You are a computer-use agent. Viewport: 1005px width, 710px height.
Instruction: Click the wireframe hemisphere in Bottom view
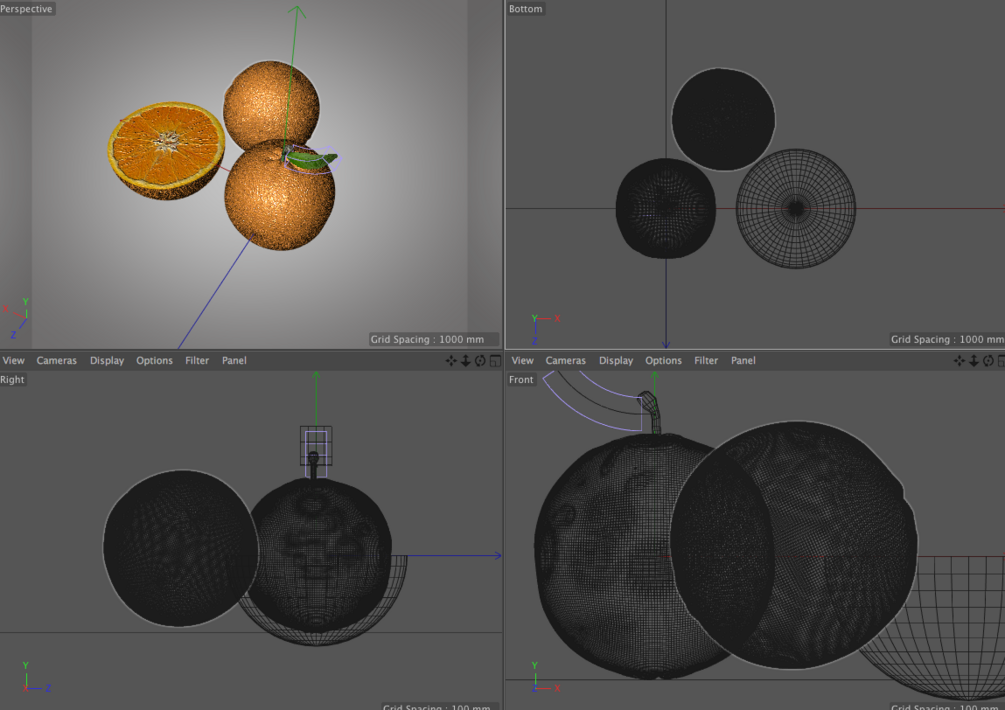click(796, 209)
